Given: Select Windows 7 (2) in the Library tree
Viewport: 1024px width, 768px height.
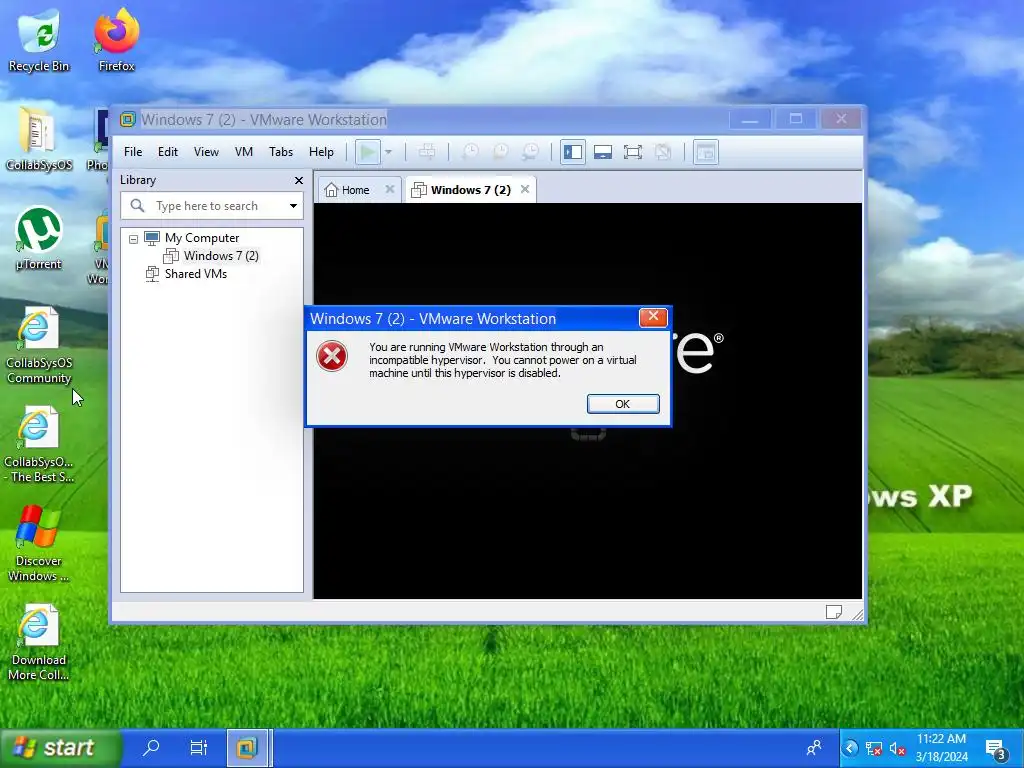Looking at the screenshot, I should tap(221, 255).
